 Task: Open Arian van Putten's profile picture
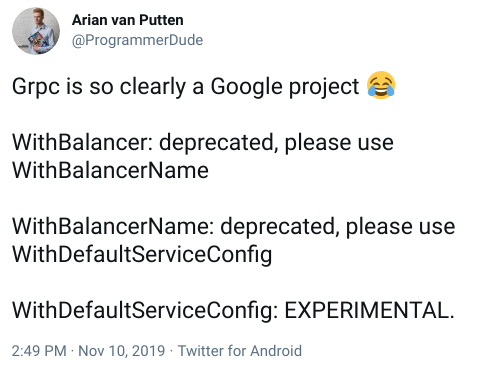pyautogui.click(x=36, y=31)
